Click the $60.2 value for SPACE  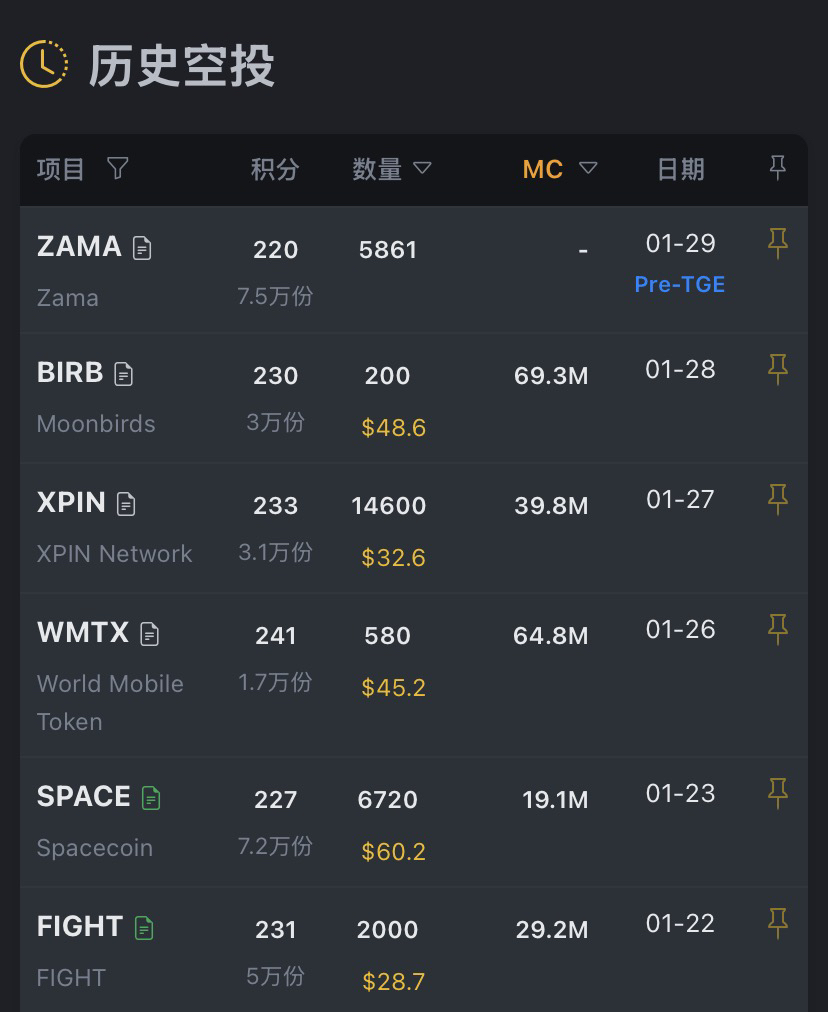coord(393,852)
